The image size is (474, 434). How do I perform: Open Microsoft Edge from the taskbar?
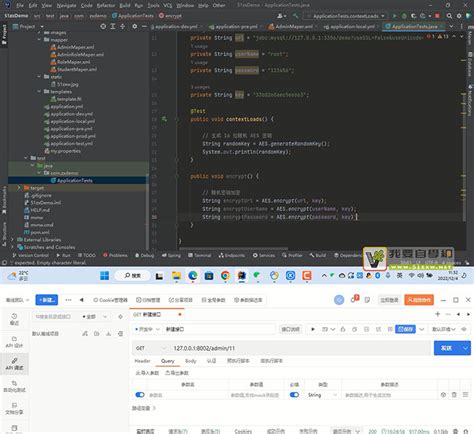pyautogui.click(x=193, y=276)
